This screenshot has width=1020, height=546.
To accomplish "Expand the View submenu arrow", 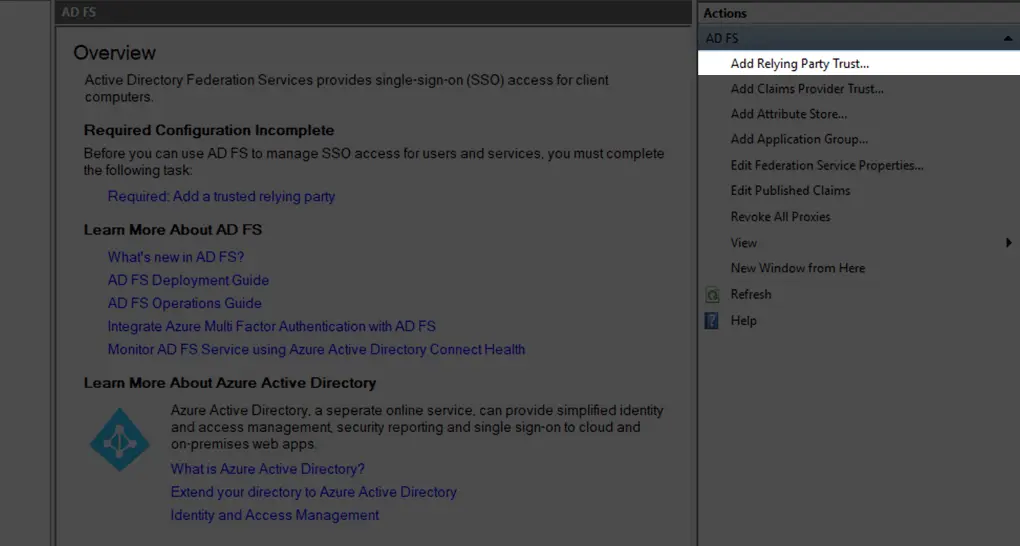I will [x=1009, y=243].
